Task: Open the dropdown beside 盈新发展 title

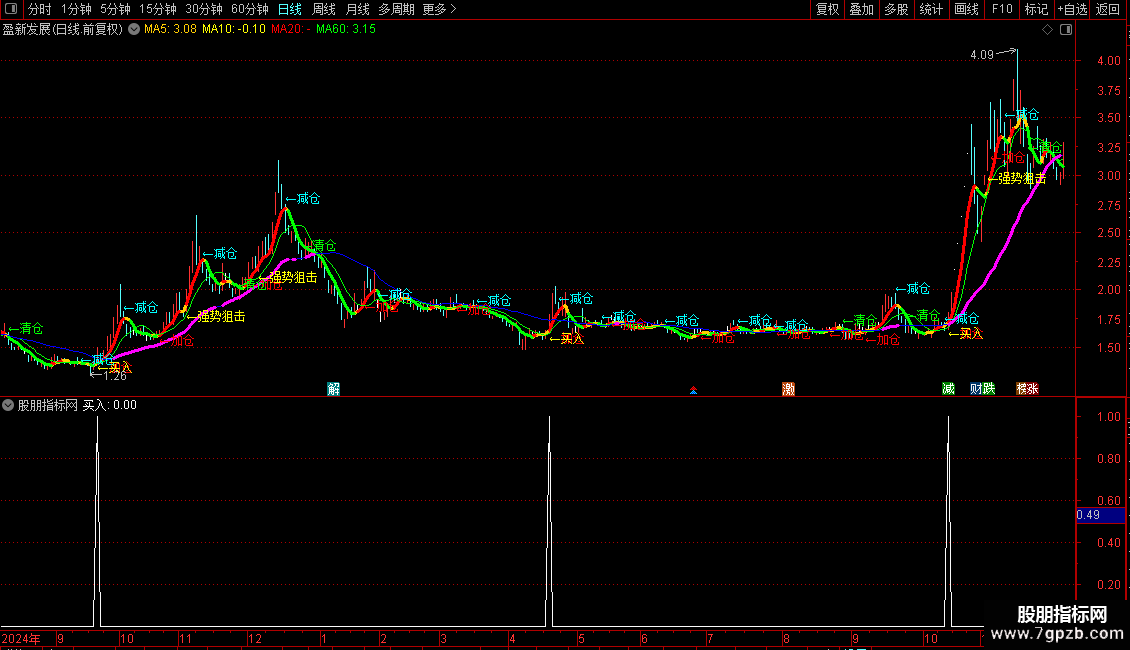Action: (134, 30)
